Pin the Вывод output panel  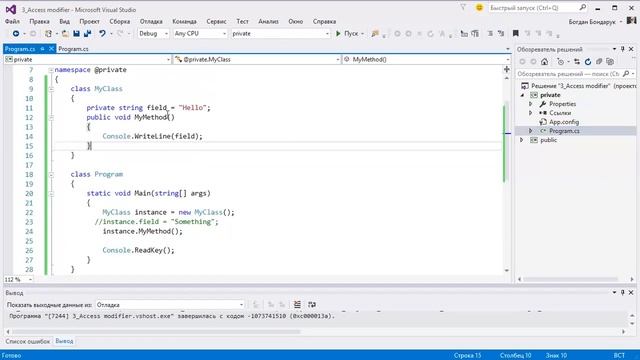tap(622, 293)
